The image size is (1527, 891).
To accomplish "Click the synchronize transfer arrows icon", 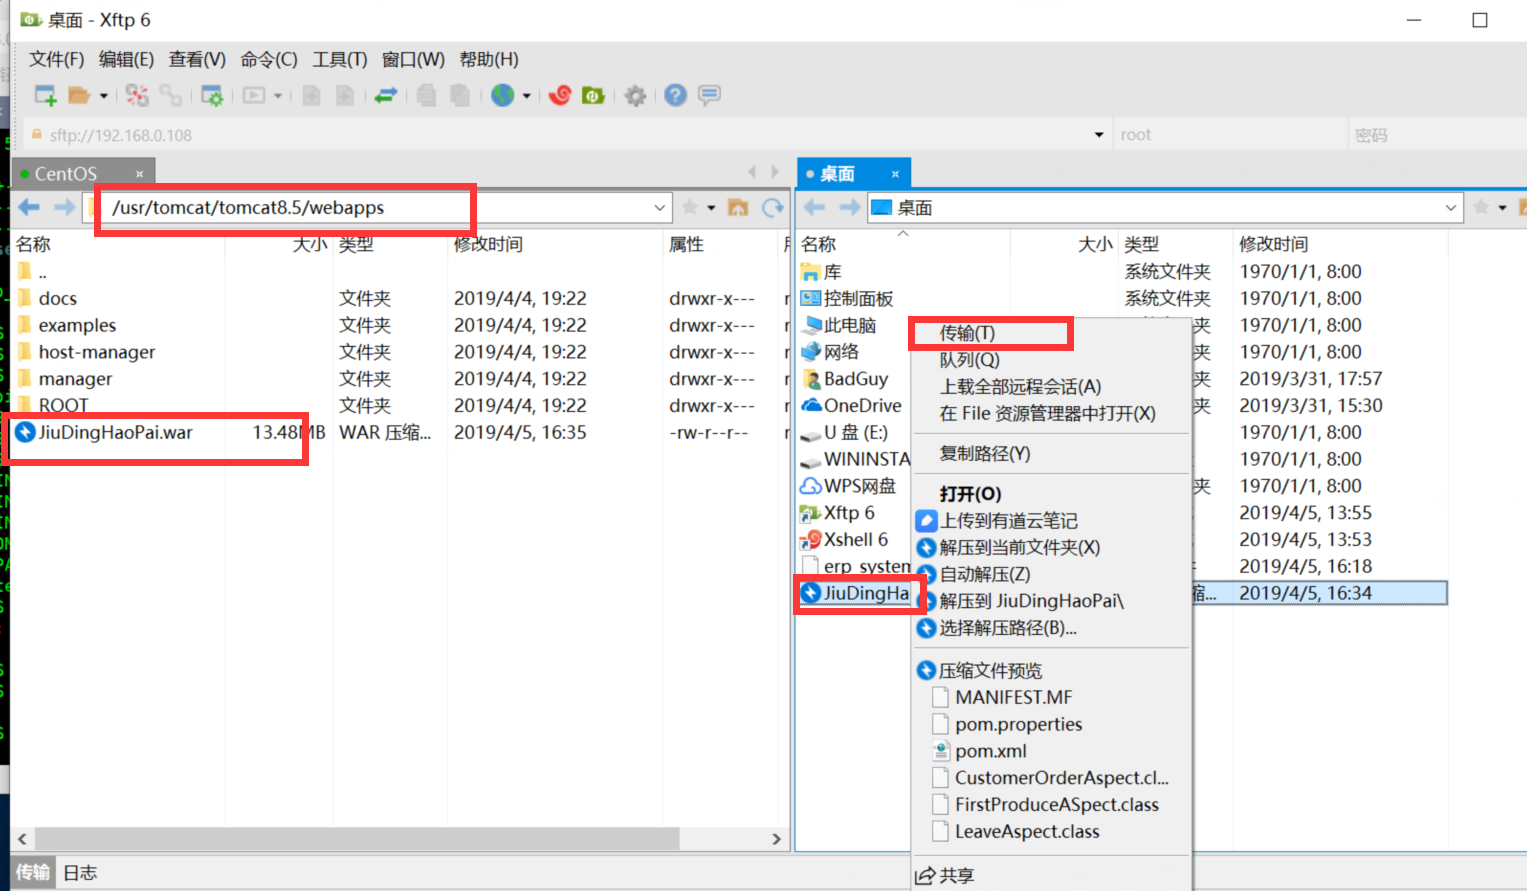I will [x=386, y=96].
